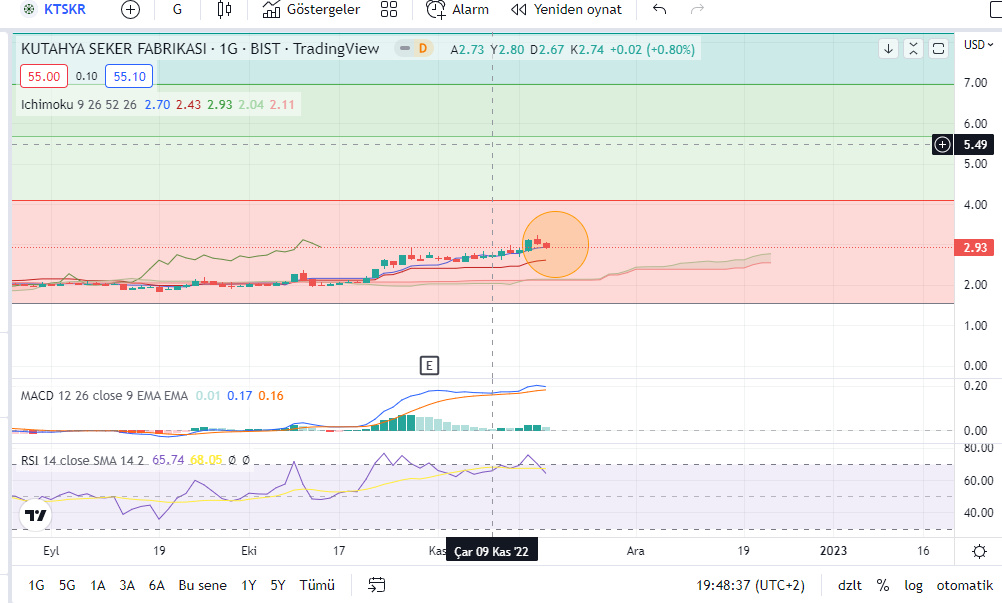The image size is (1002, 603).
Task: Click the 55.00 sell price button
Action: point(44,77)
